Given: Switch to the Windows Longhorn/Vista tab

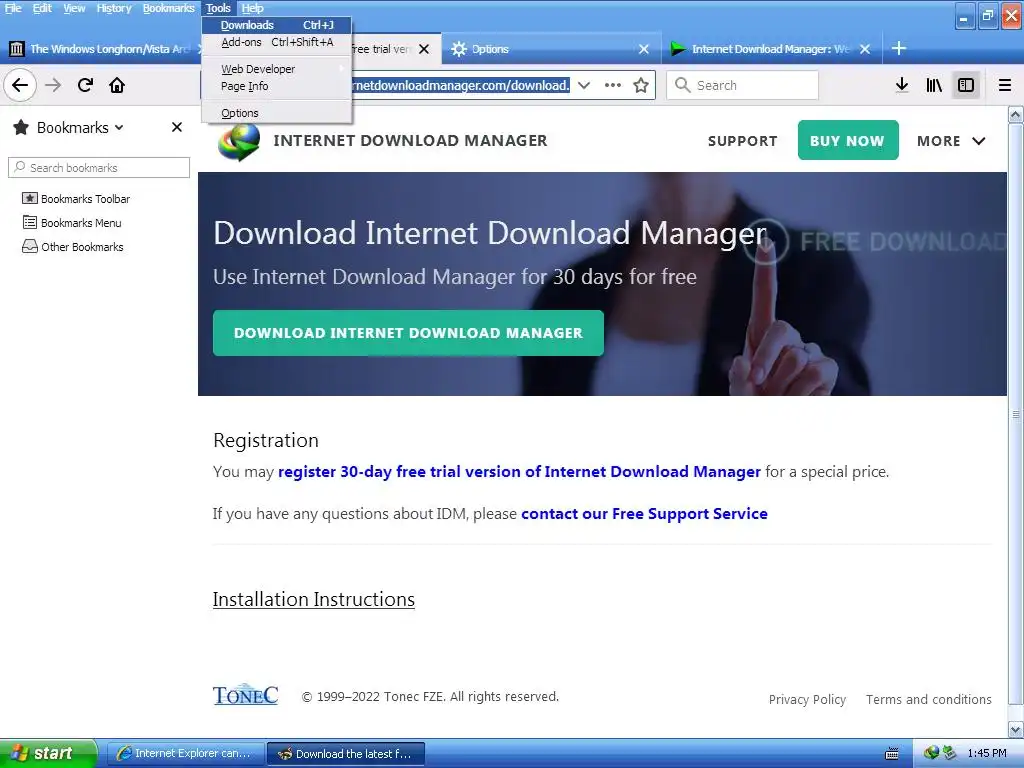Looking at the screenshot, I should click(x=104, y=49).
